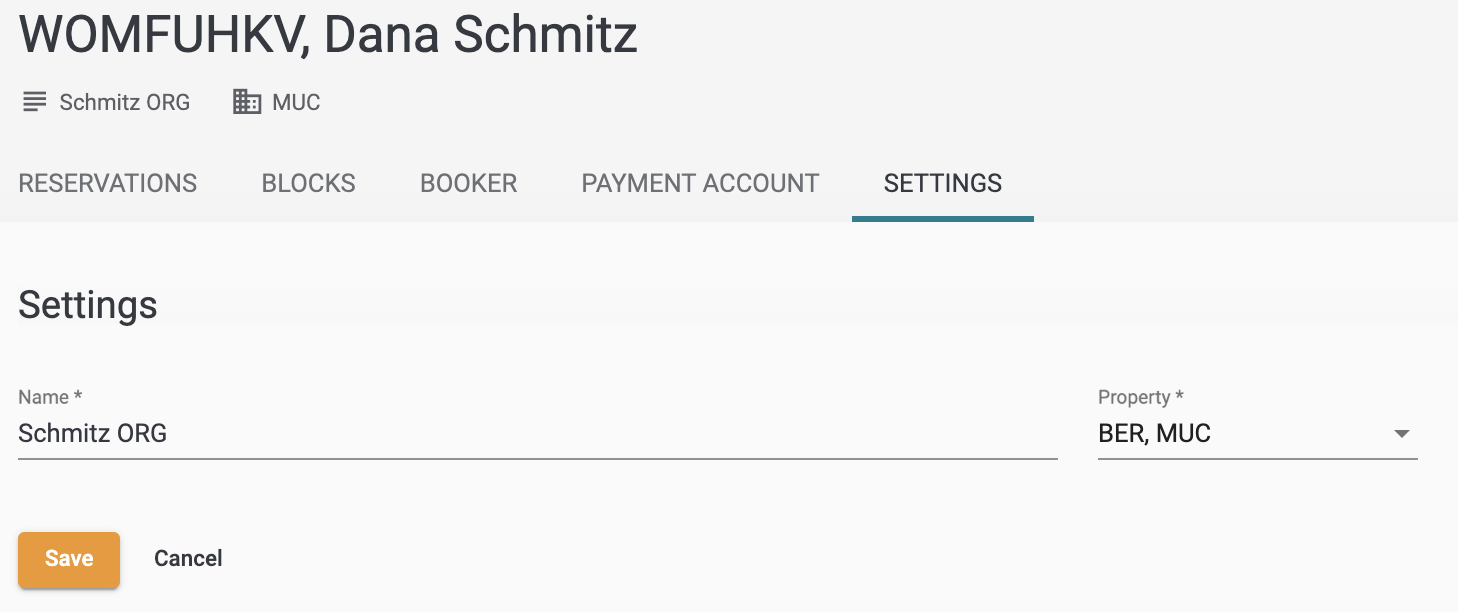
Task: Go to the Booker tab
Action: click(x=469, y=184)
